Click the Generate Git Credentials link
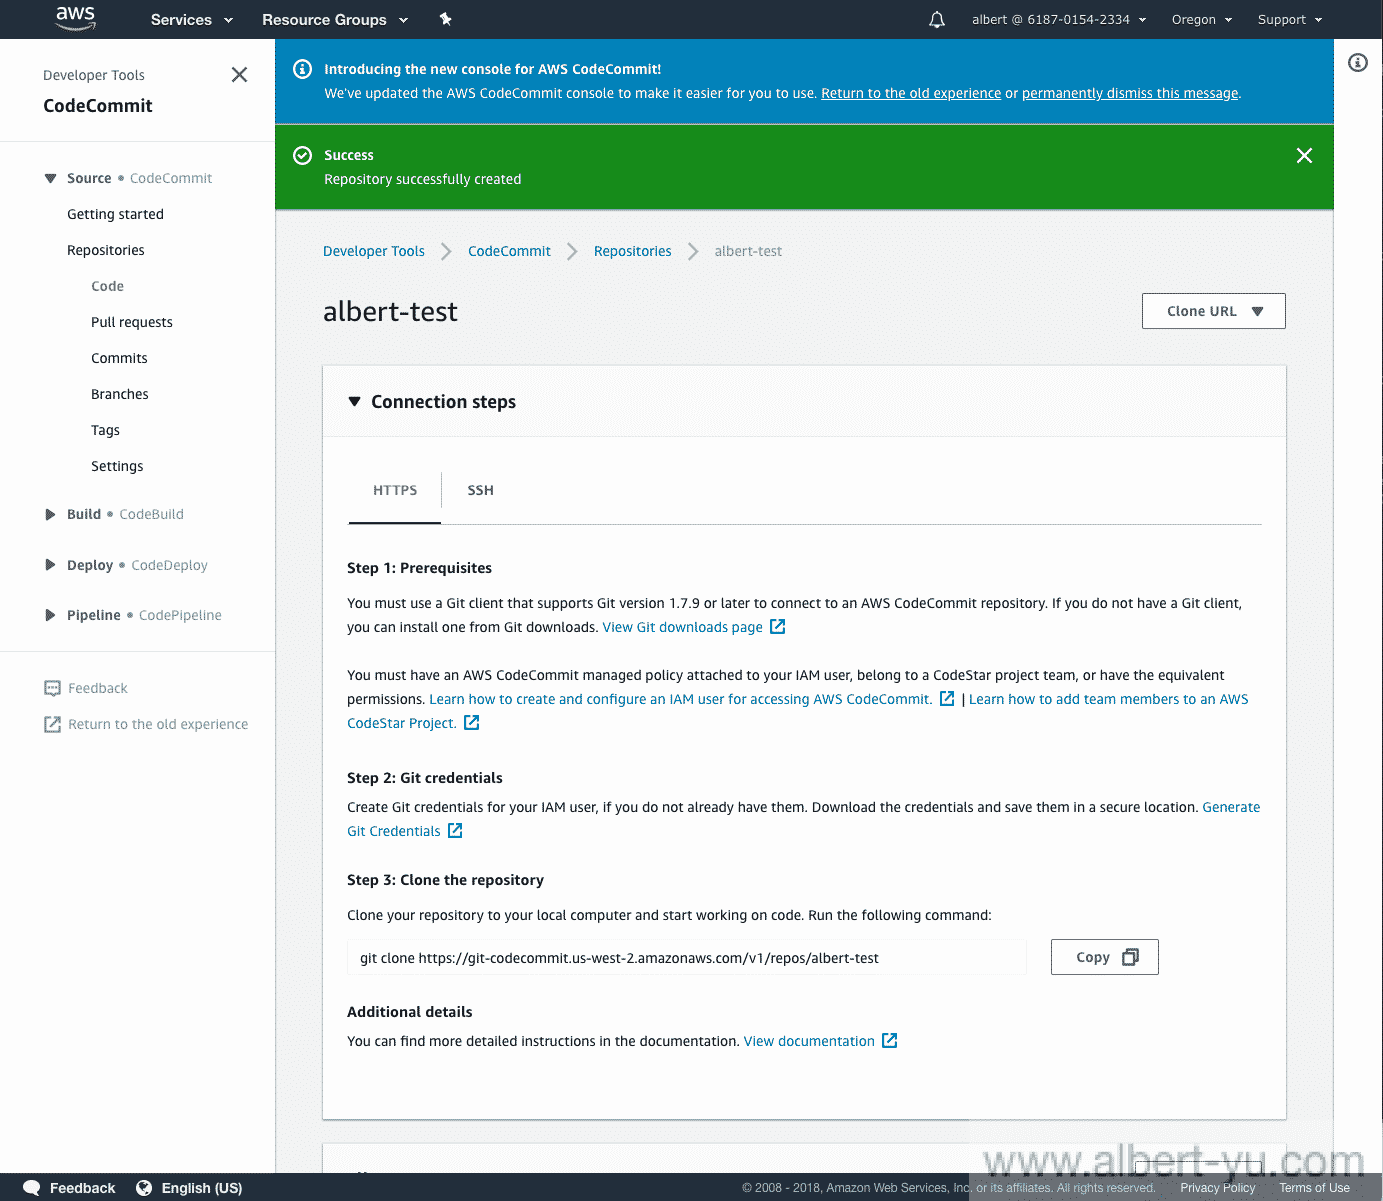This screenshot has height=1201, width=1383. pyautogui.click(x=1231, y=807)
